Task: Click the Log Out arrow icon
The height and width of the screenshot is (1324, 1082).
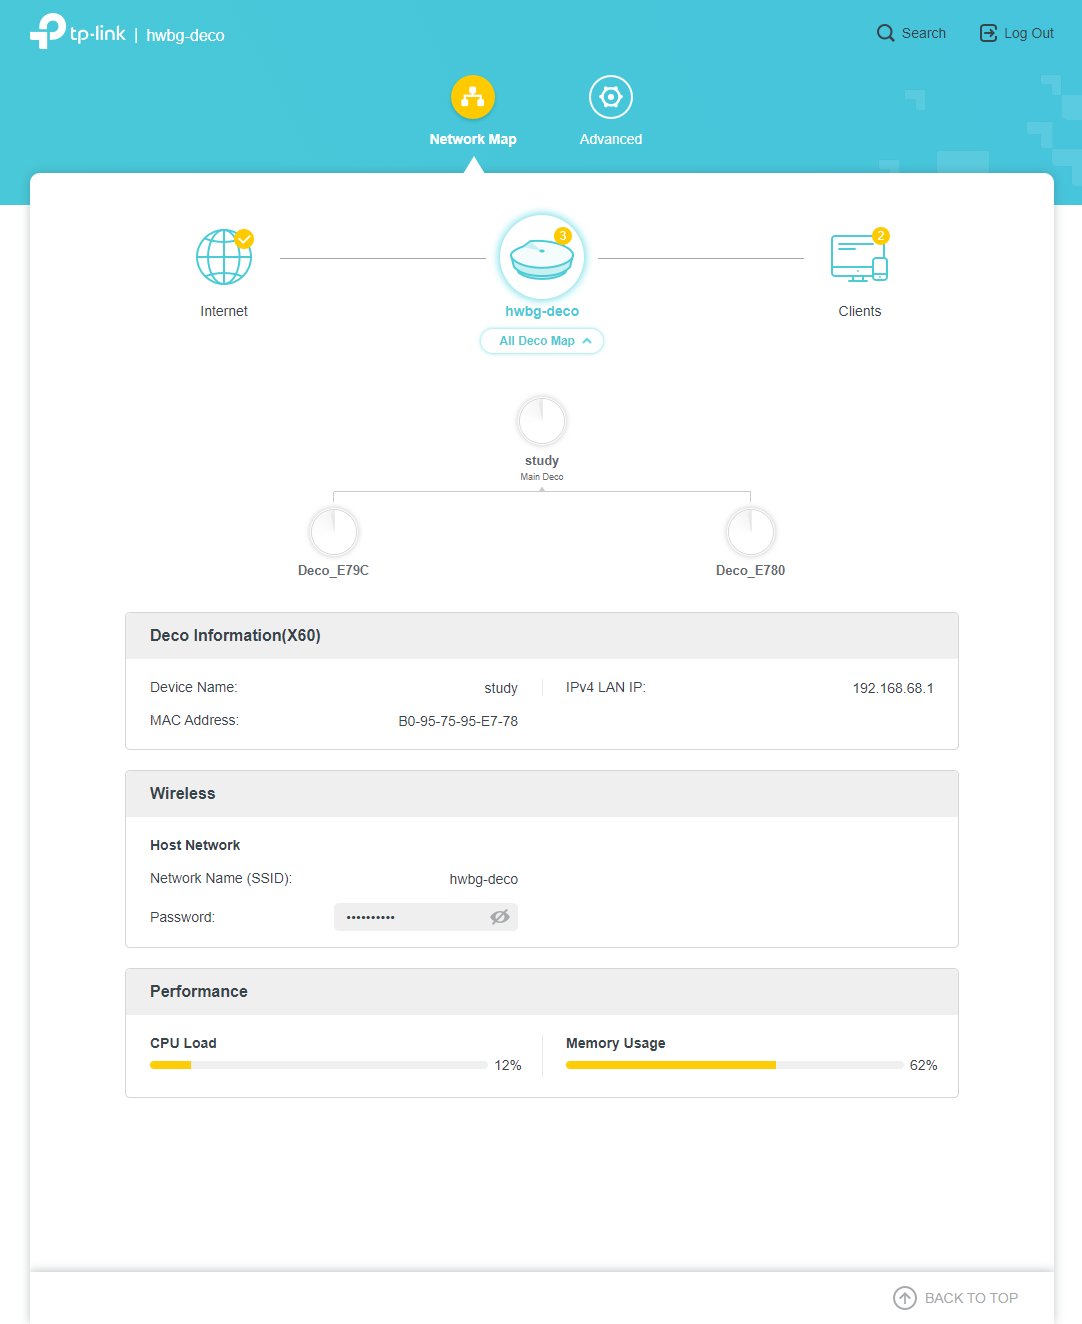Action: pyautogui.click(x=988, y=33)
